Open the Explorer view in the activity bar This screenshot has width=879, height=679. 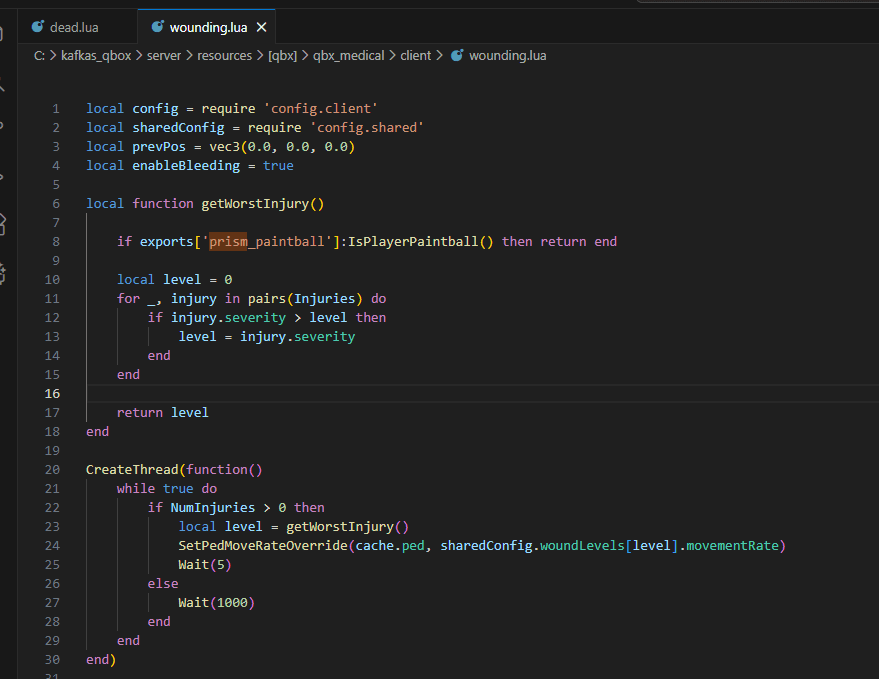(4, 34)
